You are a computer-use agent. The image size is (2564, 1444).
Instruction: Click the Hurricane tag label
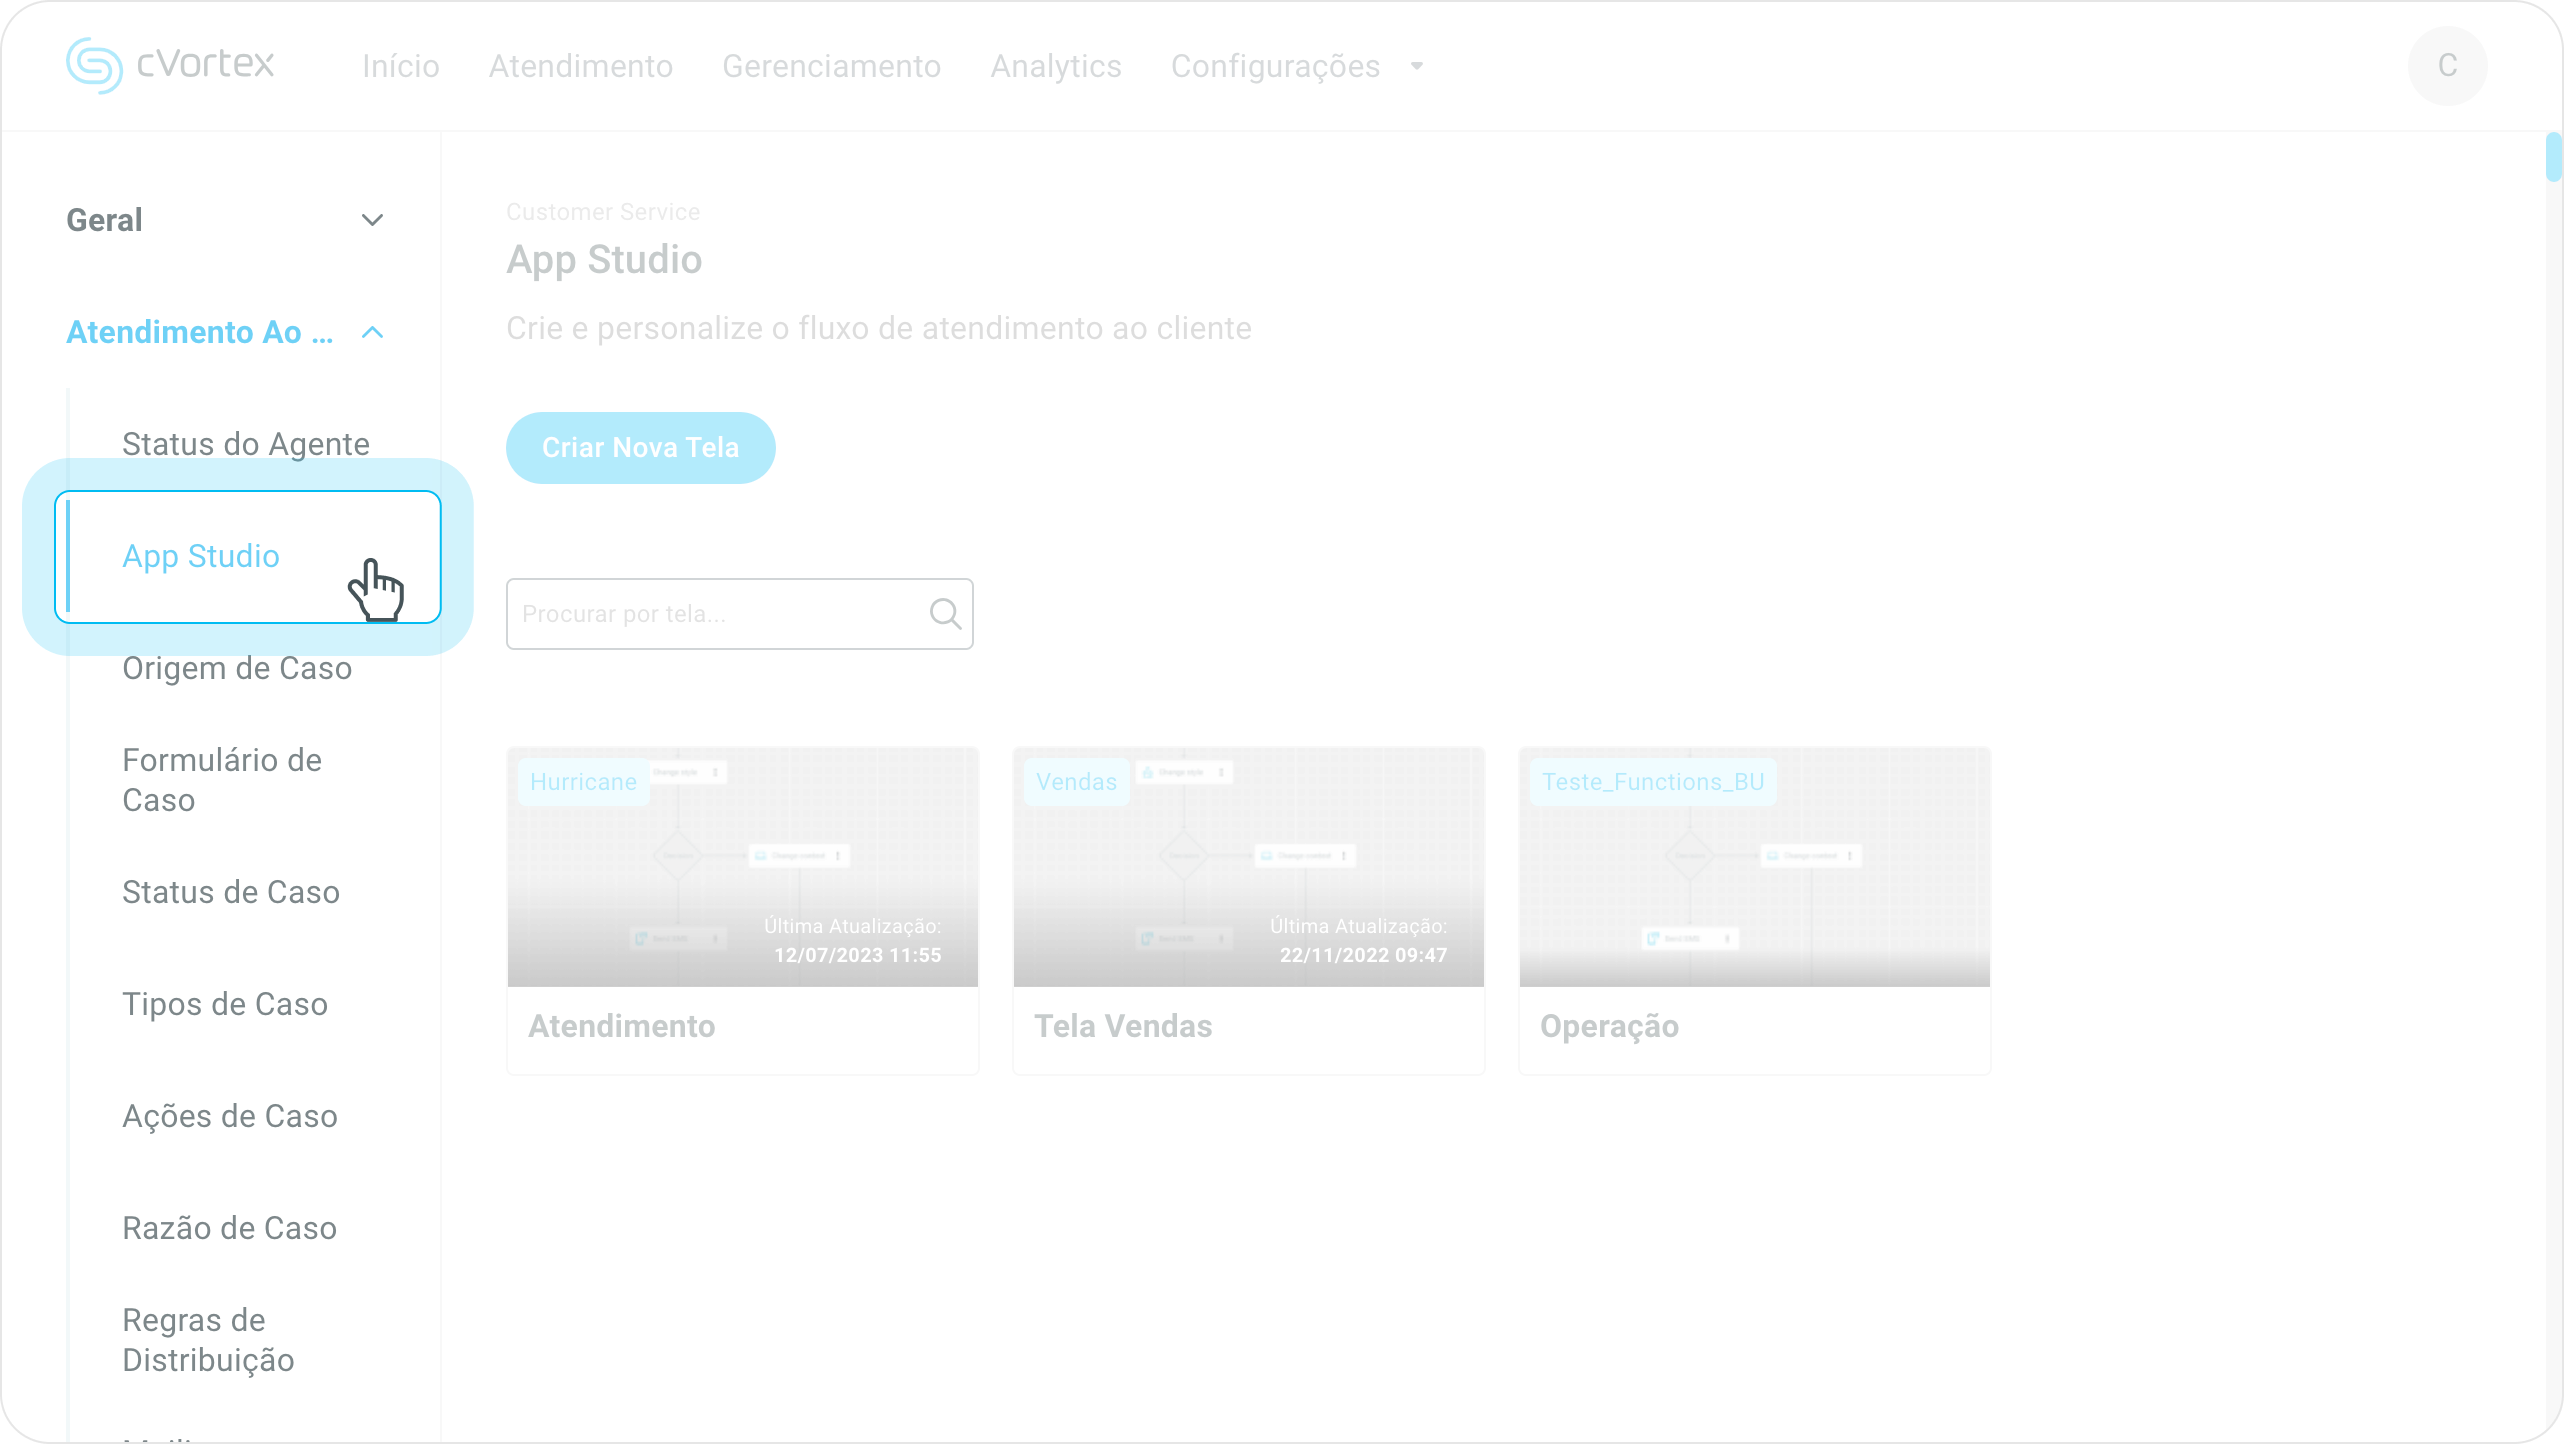(x=583, y=782)
